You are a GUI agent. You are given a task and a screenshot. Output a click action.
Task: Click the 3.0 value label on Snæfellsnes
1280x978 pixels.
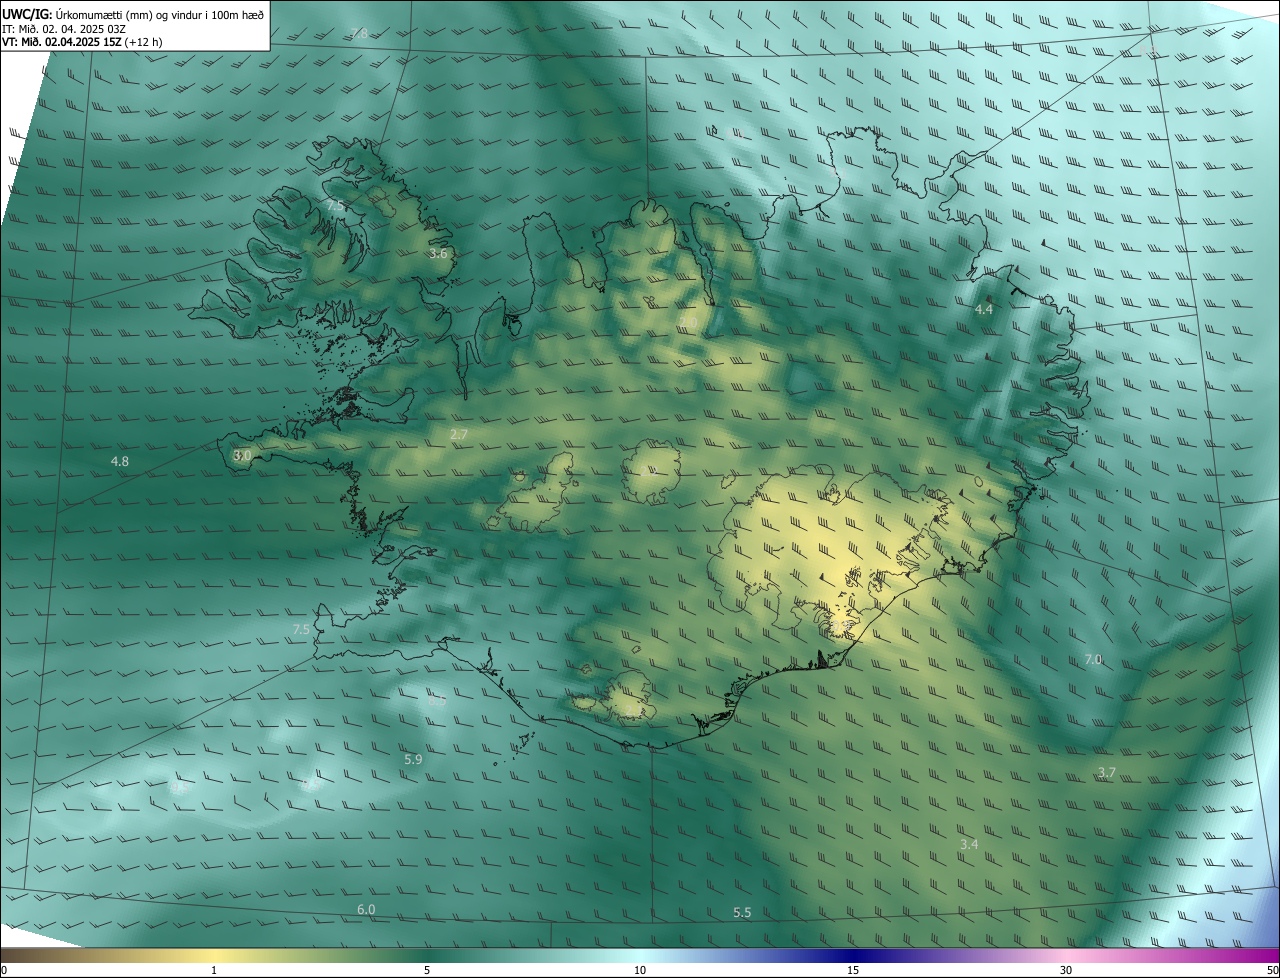point(242,455)
